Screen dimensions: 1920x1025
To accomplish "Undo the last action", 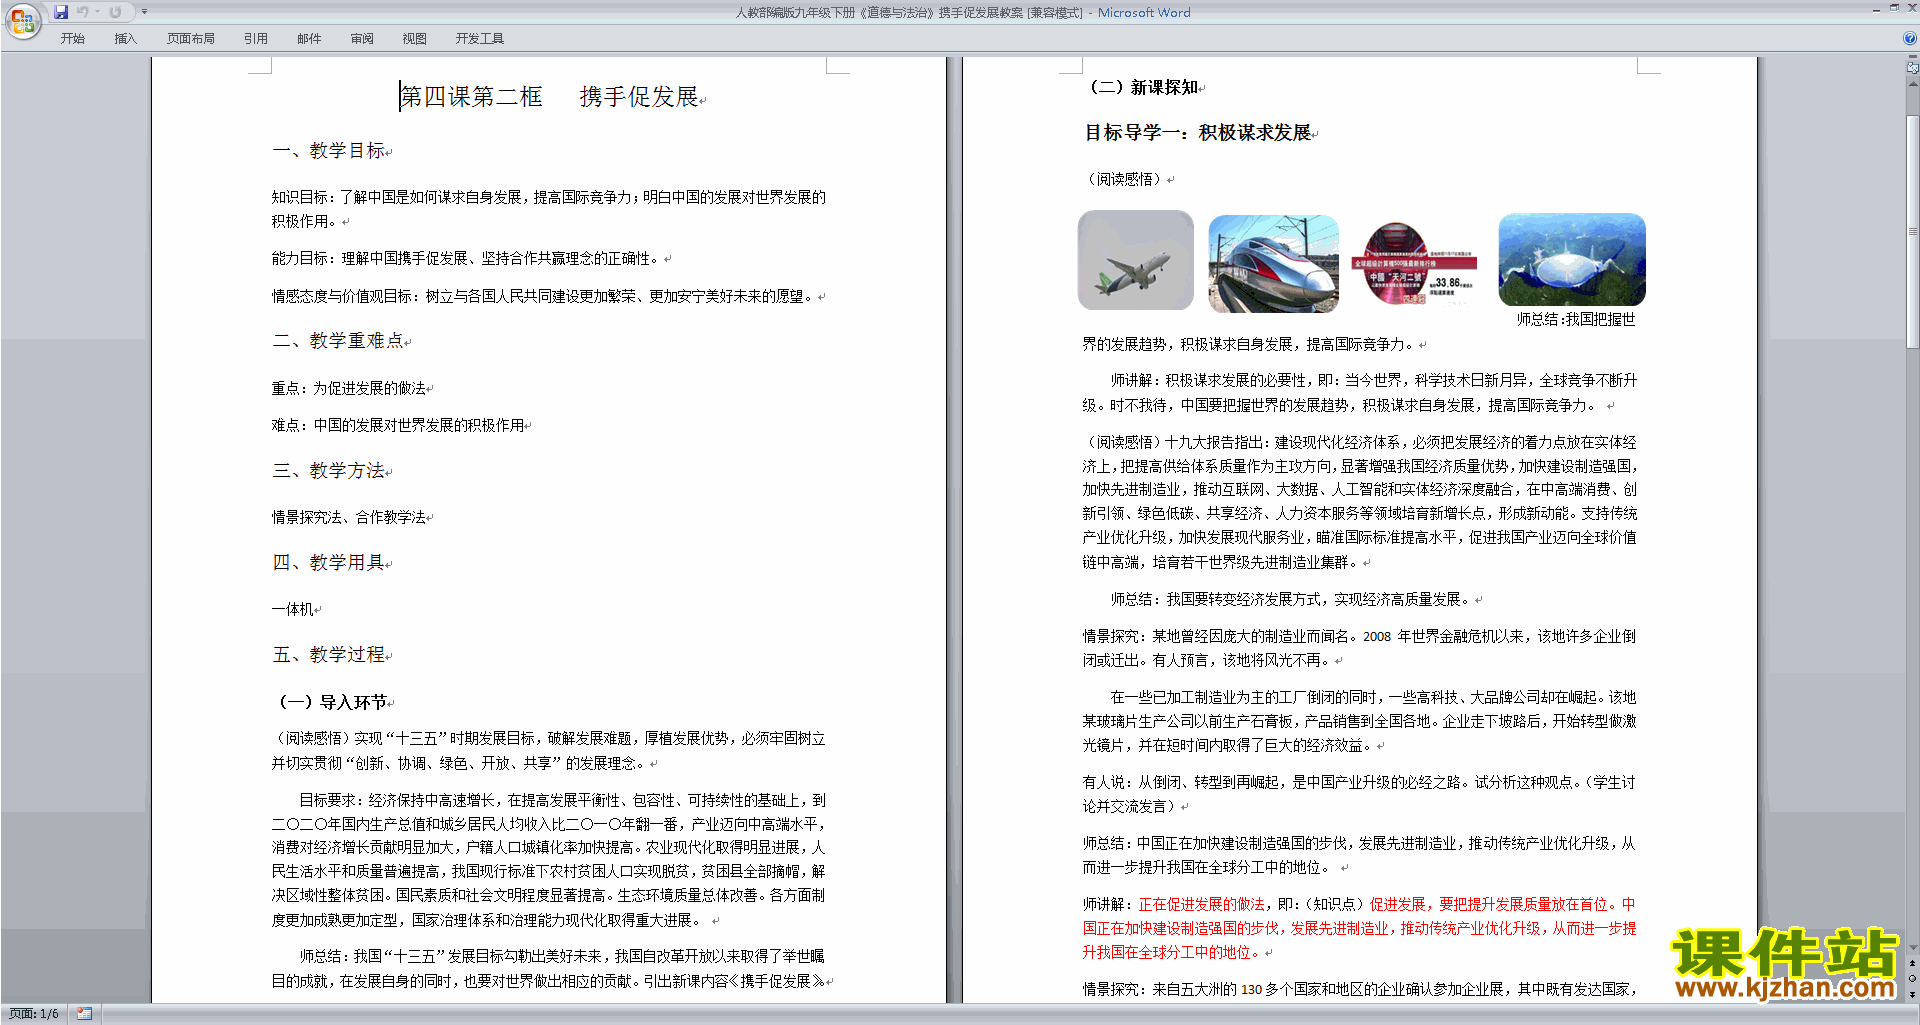I will point(82,12).
